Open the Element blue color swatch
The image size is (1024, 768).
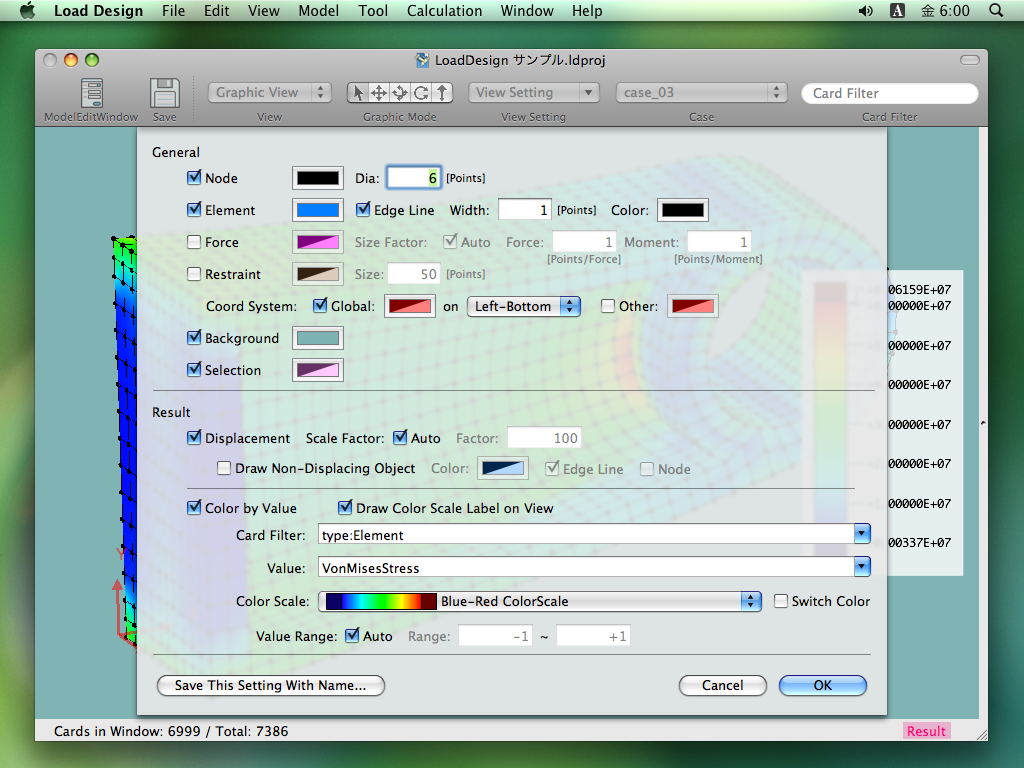[318, 210]
